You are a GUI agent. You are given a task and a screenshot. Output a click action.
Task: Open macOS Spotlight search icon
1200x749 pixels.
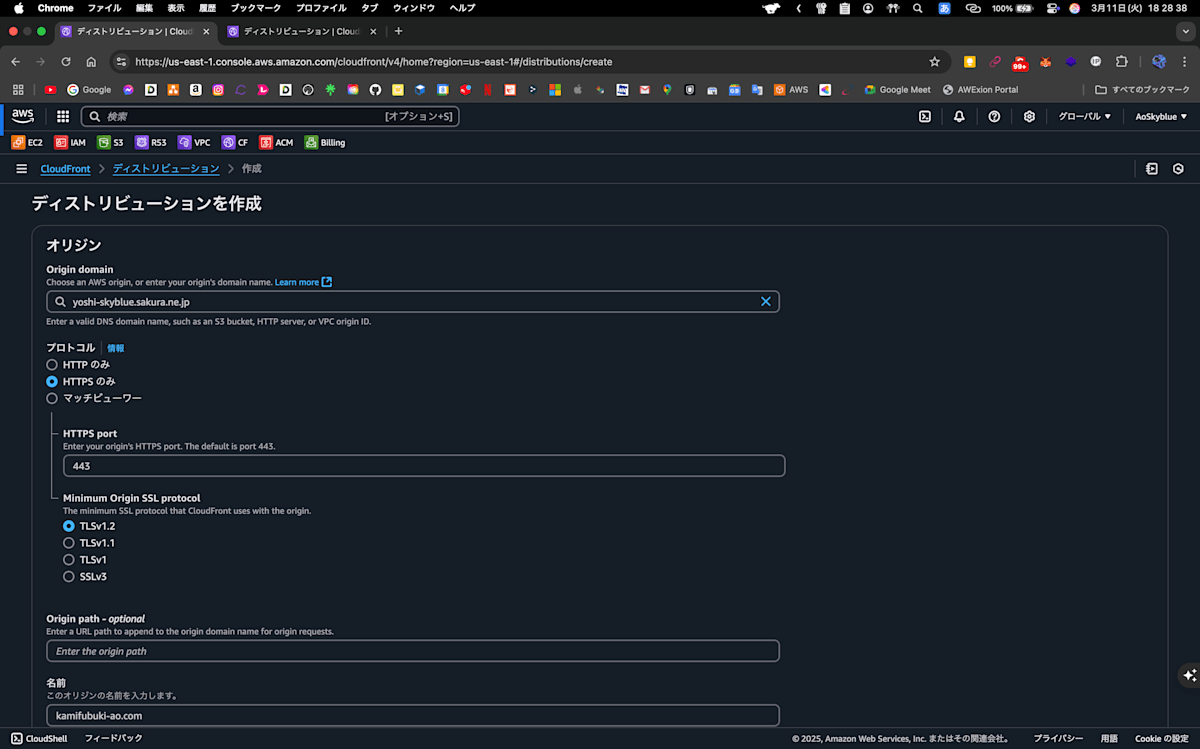(x=918, y=8)
